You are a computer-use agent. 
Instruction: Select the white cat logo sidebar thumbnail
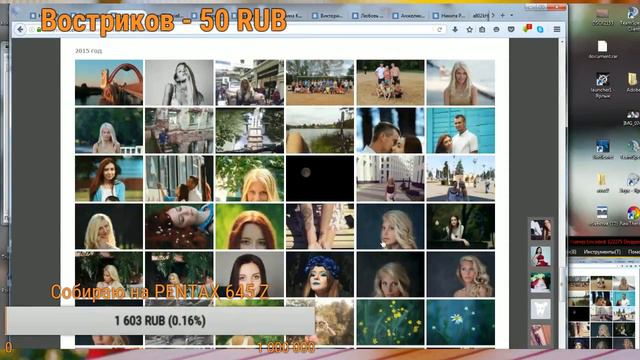(540, 309)
